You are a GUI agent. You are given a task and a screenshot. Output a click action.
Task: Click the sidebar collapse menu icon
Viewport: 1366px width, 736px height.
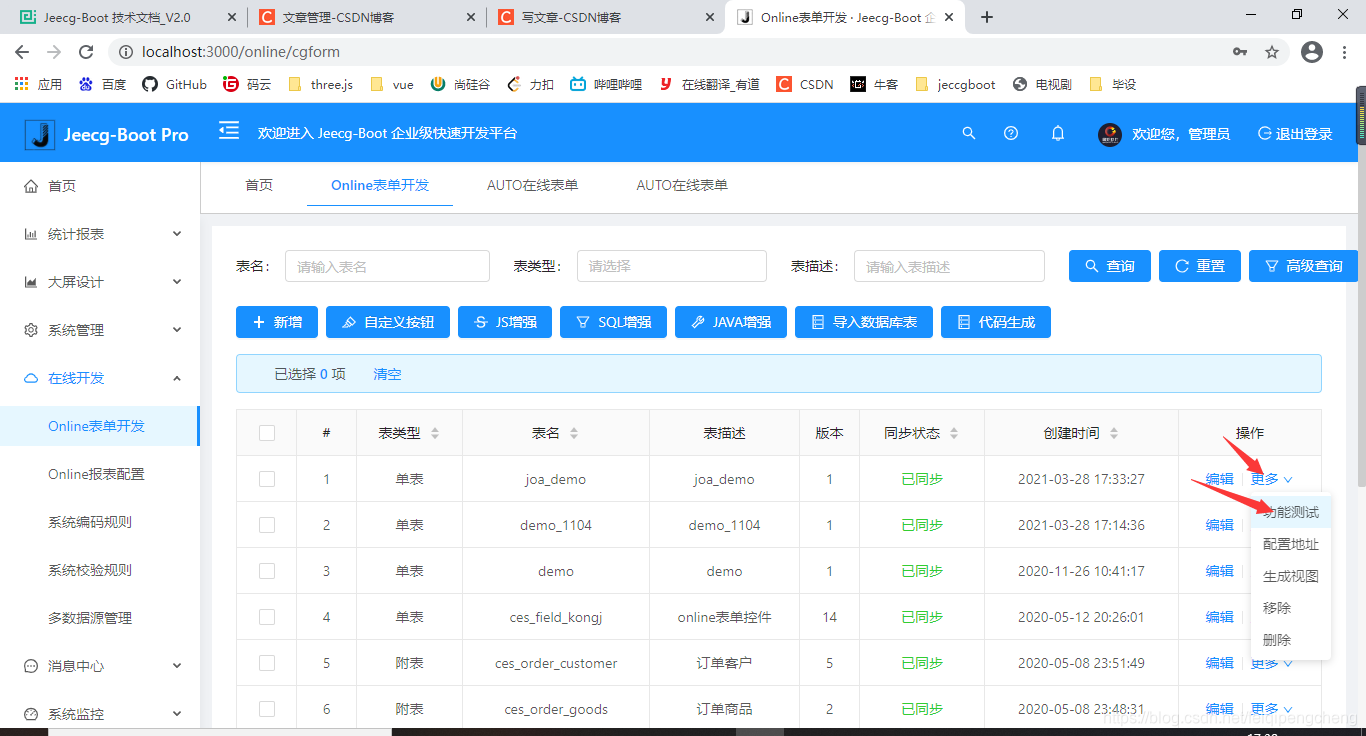[229, 131]
